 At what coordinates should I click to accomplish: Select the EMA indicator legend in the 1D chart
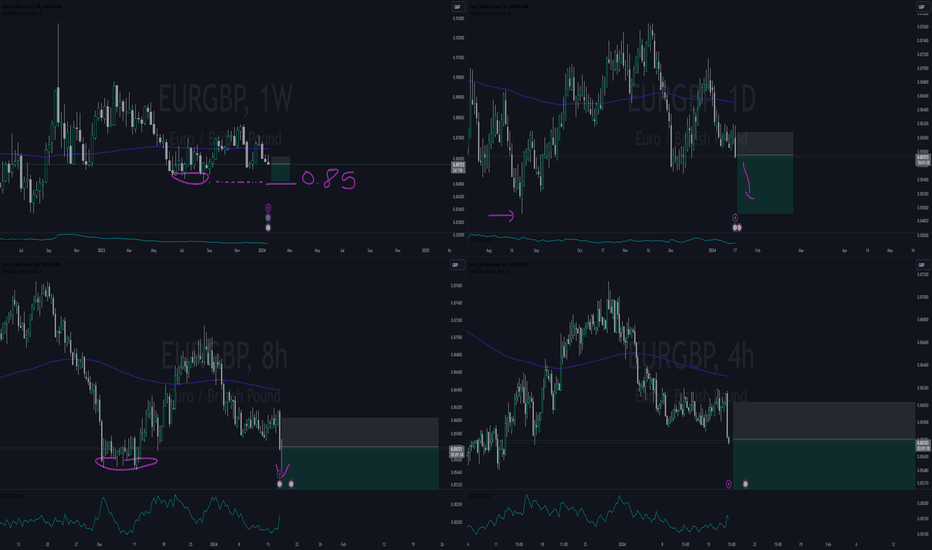pos(489,13)
